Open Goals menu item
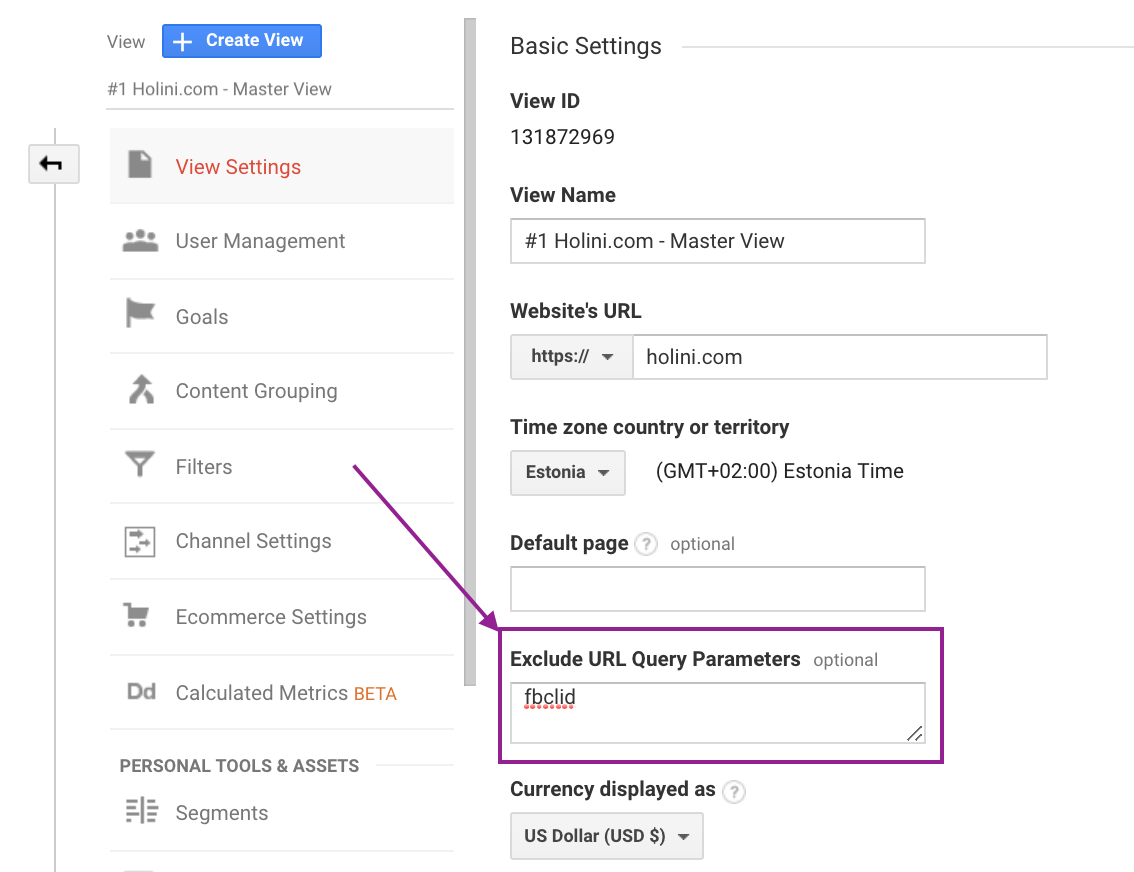This screenshot has width=1134, height=872. [x=282, y=317]
